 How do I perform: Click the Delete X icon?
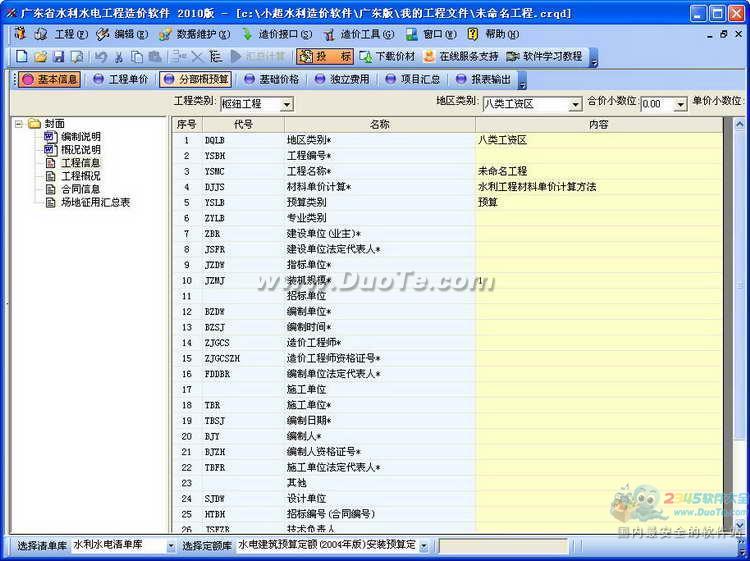197,57
